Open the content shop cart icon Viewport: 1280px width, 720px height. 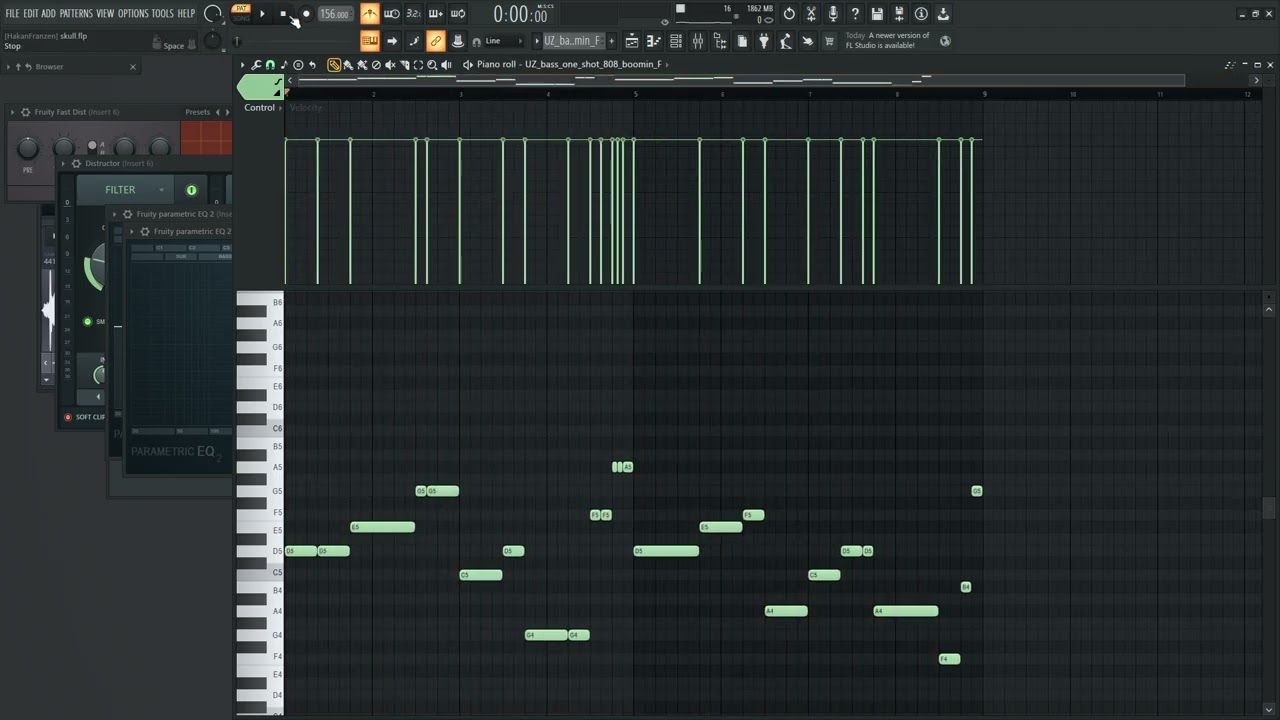[829, 41]
